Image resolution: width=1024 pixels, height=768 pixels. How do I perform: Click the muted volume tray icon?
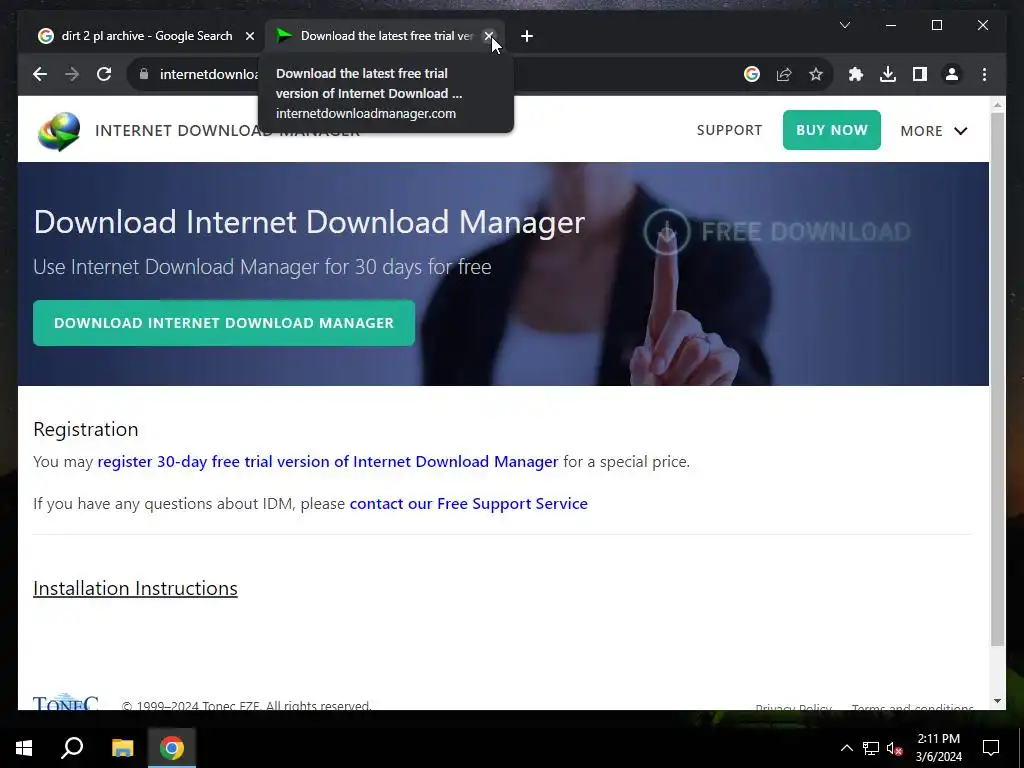pos(894,748)
